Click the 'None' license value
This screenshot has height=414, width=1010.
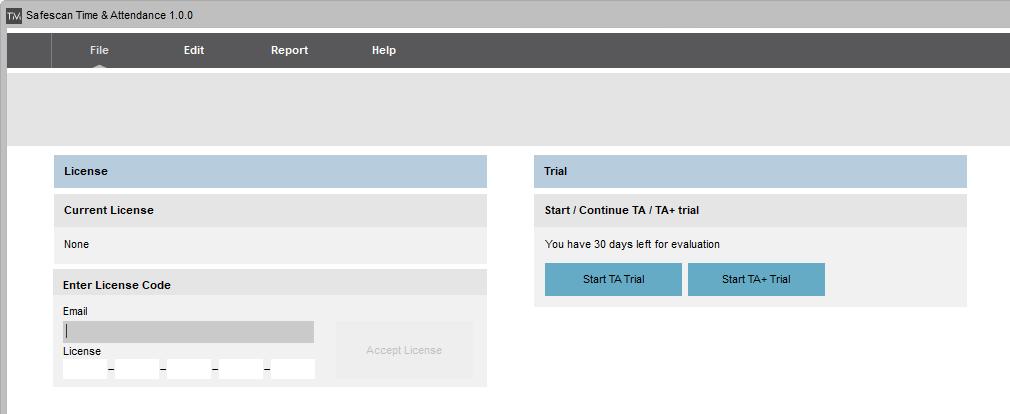pos(77,245)
